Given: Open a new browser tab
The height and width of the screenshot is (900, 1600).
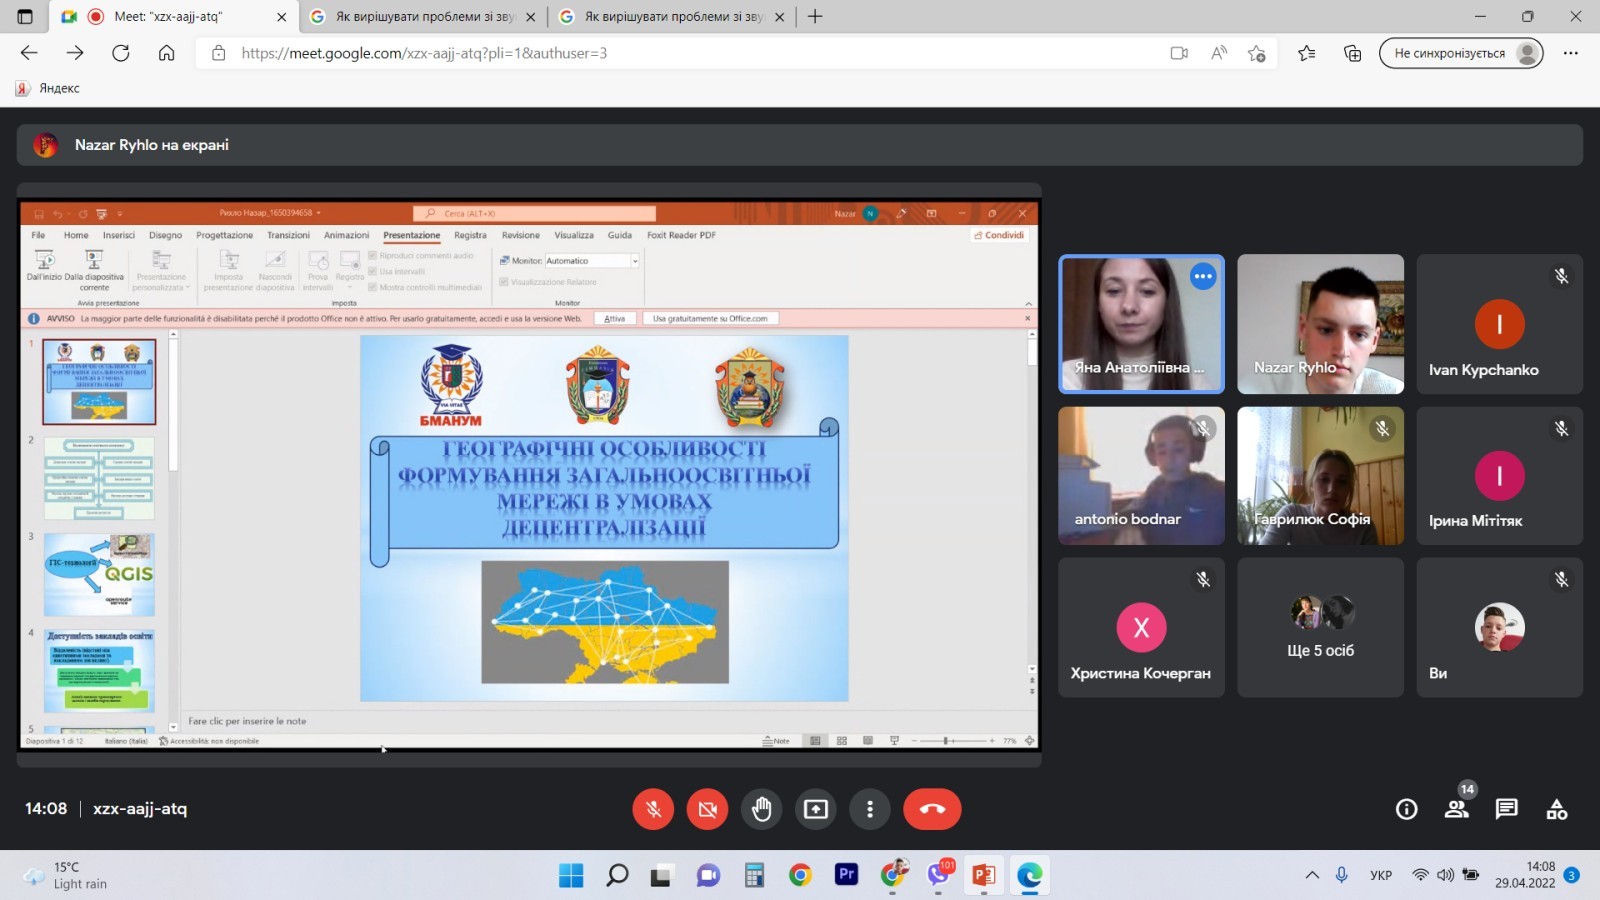Looking at the screenshot, I should point(815,17).
